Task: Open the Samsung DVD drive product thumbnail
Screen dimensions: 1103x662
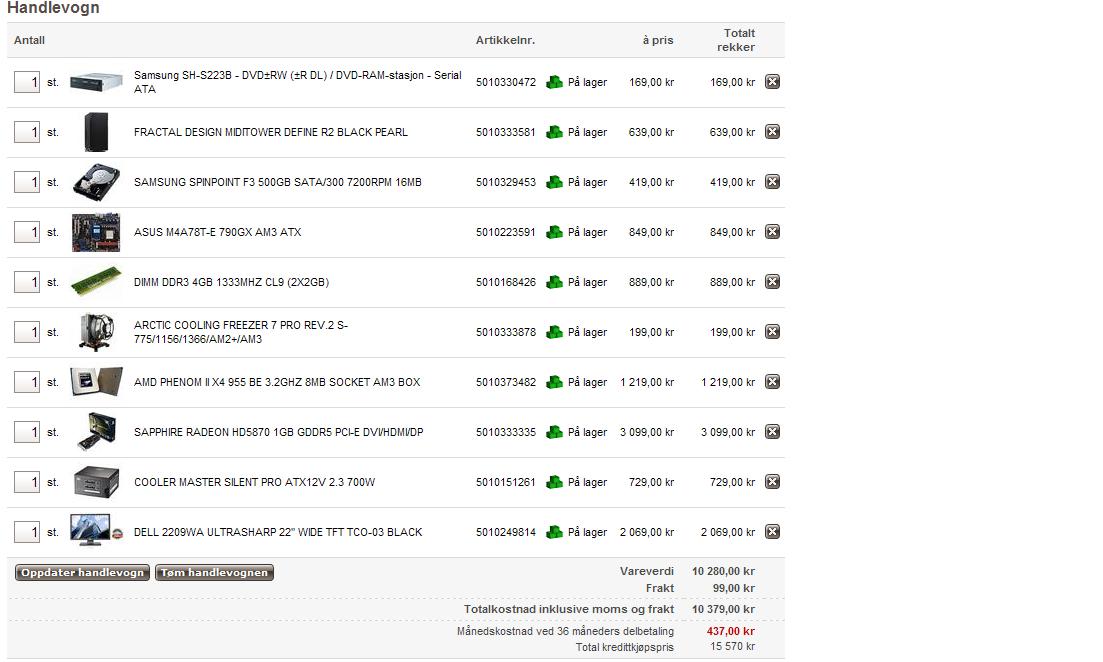Action: point(96,82)
